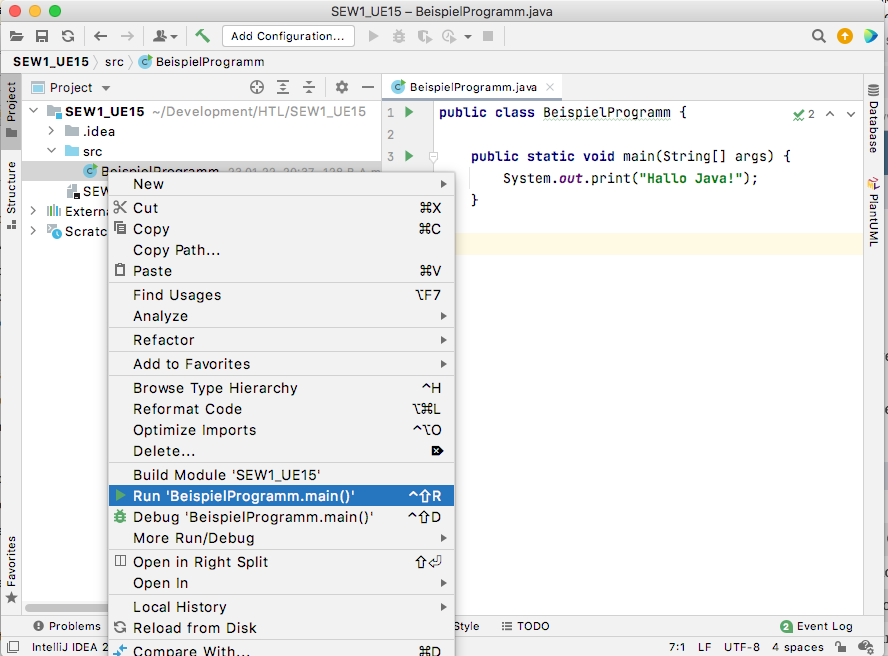
Task: Toggle the read-only lock icon in status bar
Action: pos(841,646)
